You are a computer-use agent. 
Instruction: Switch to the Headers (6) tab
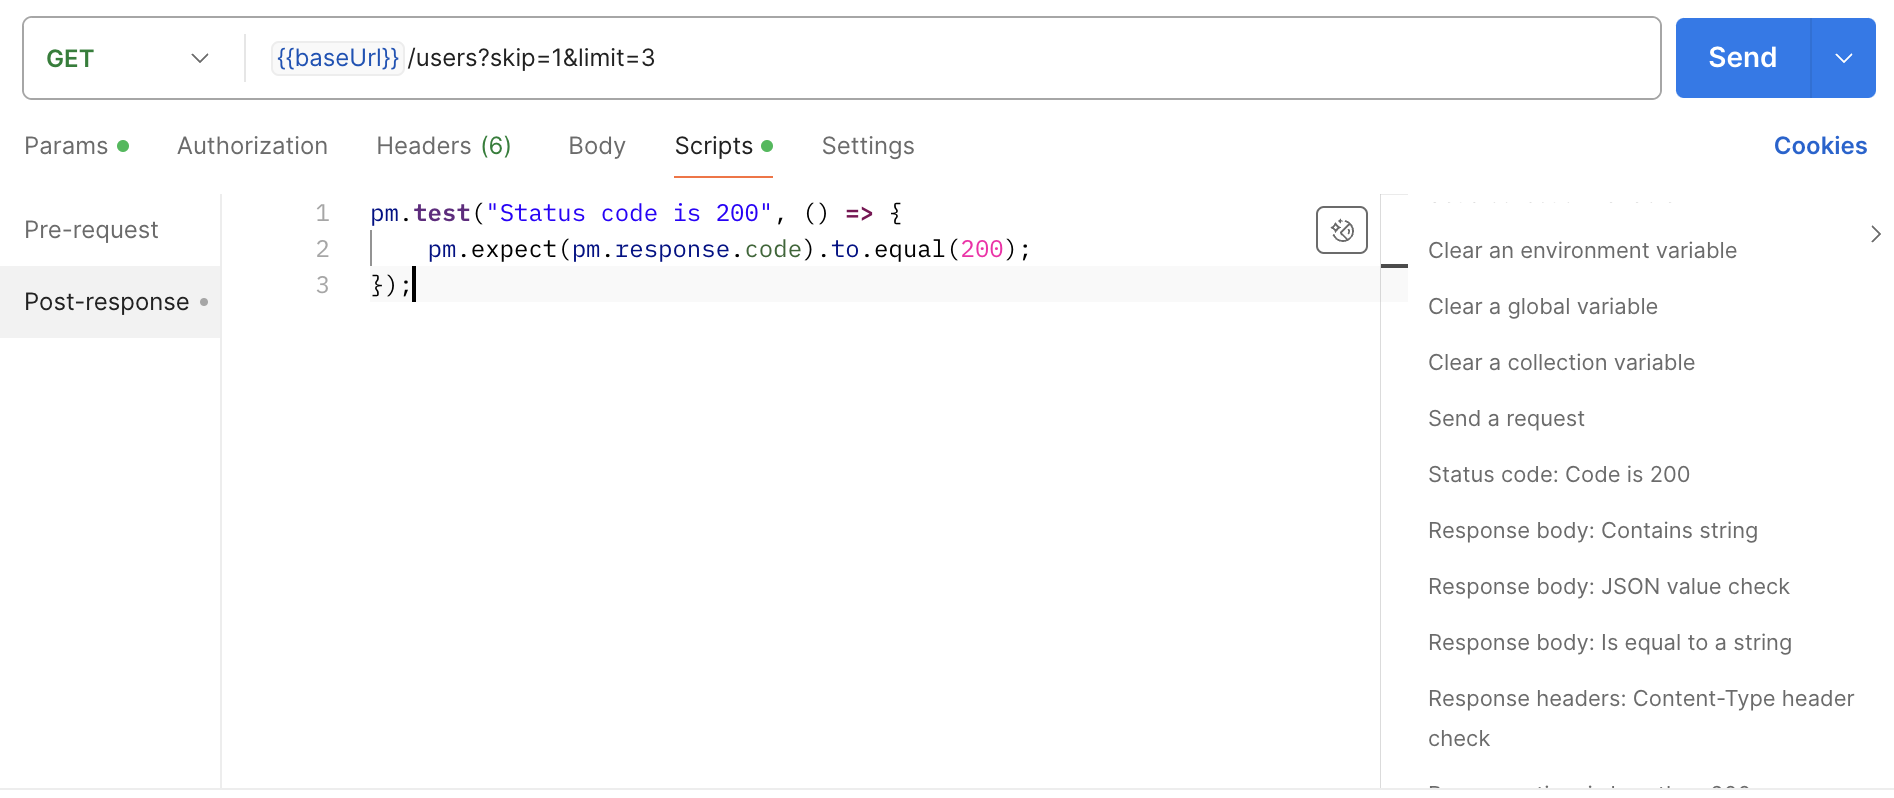click(x=443, y=146)
